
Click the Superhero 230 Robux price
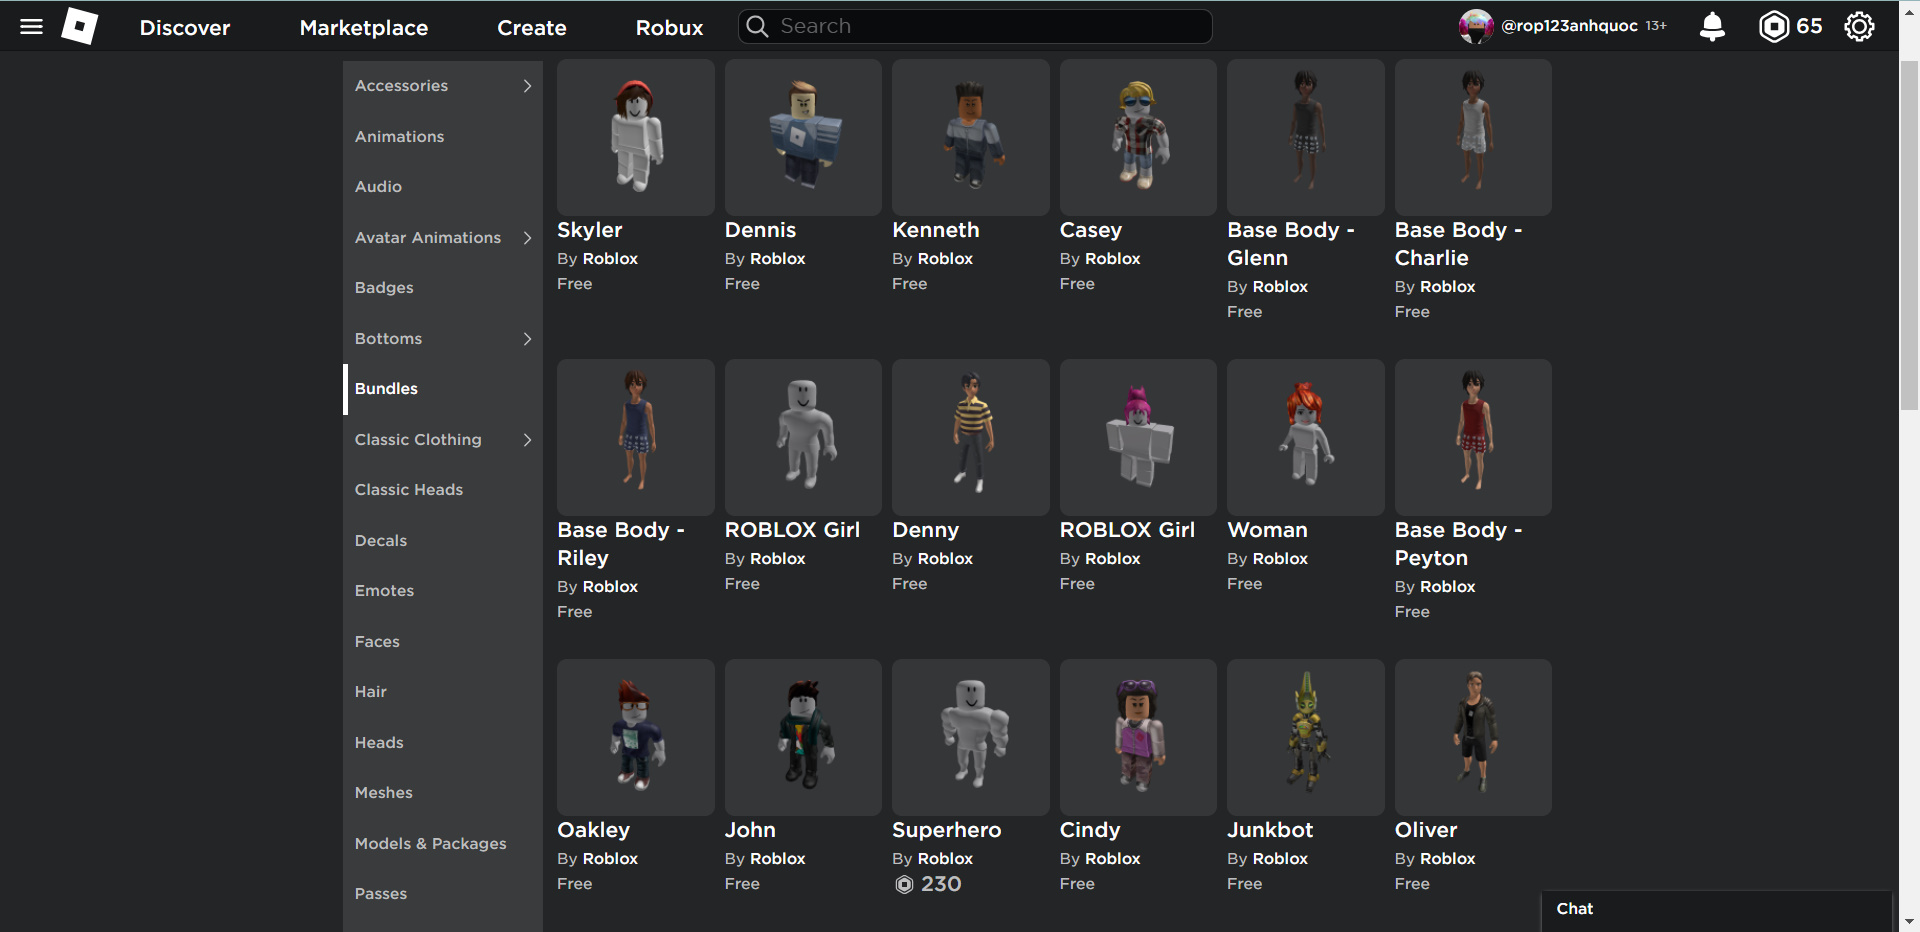tap(928, 884)
